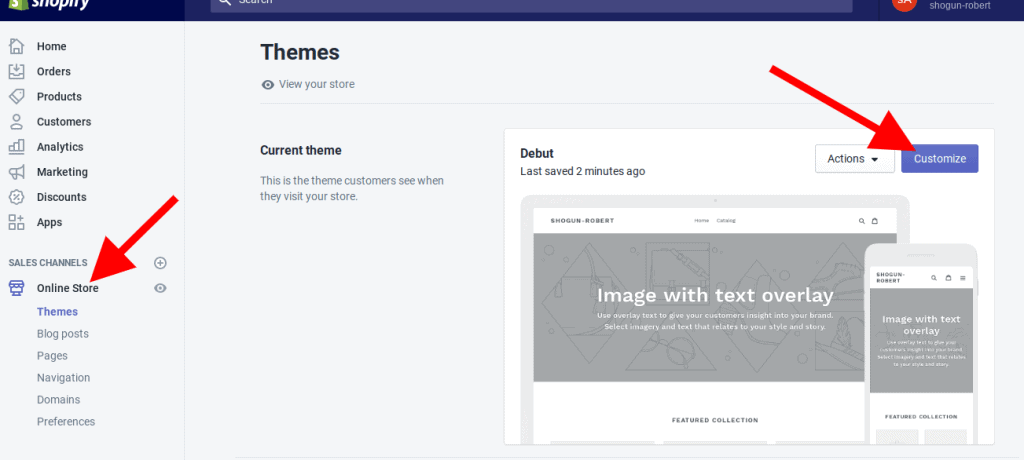Click the mobile theme preview image
The width and height of the screenshot is (1024, 460).
[x=921, y=344]
